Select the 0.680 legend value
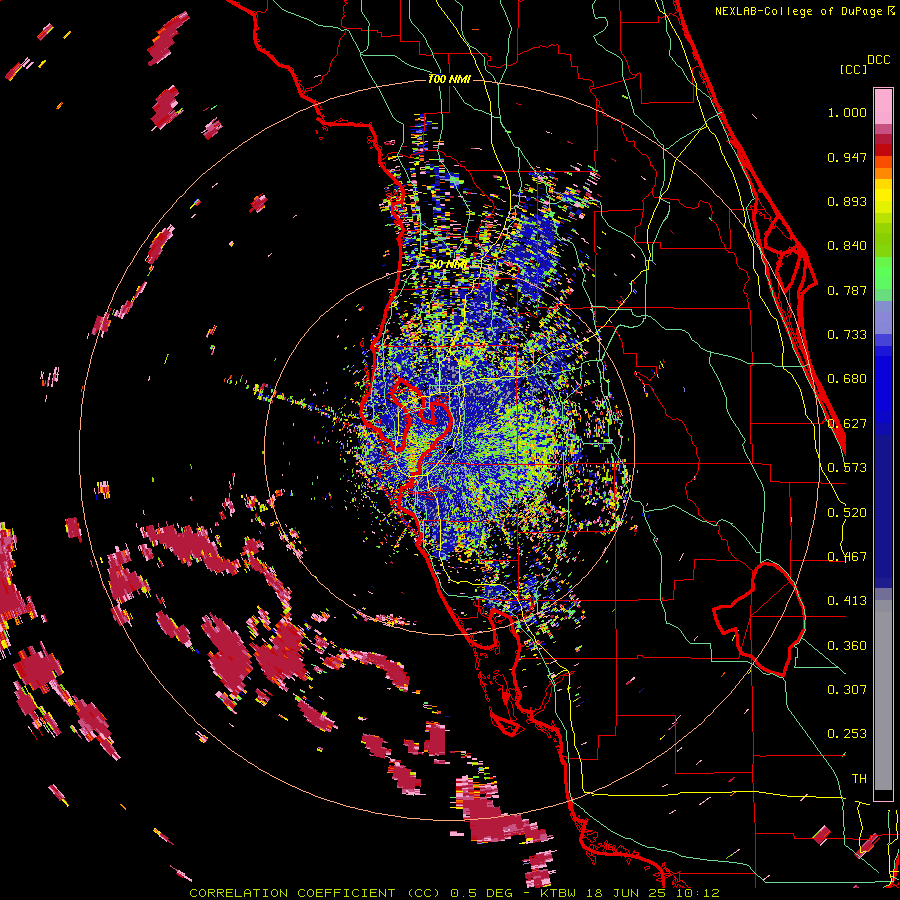The width and height of the screenshot is (900, 900). point(847,379)
